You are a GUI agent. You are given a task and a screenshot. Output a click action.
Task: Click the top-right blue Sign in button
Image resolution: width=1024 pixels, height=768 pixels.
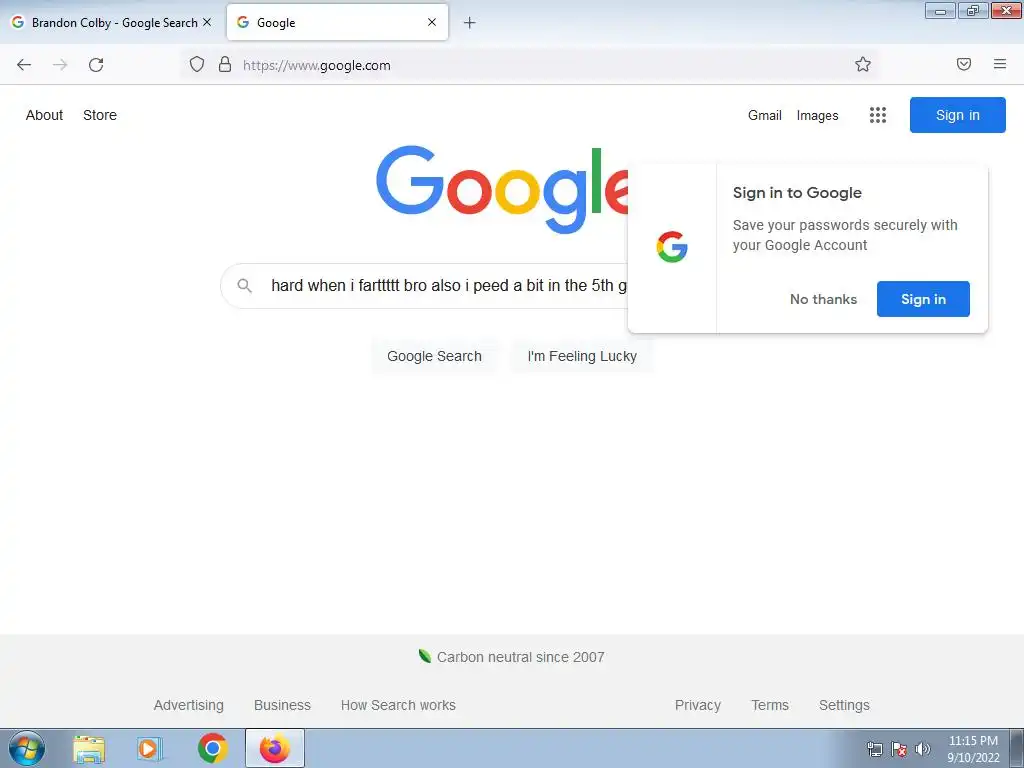(x=957, y=115)
